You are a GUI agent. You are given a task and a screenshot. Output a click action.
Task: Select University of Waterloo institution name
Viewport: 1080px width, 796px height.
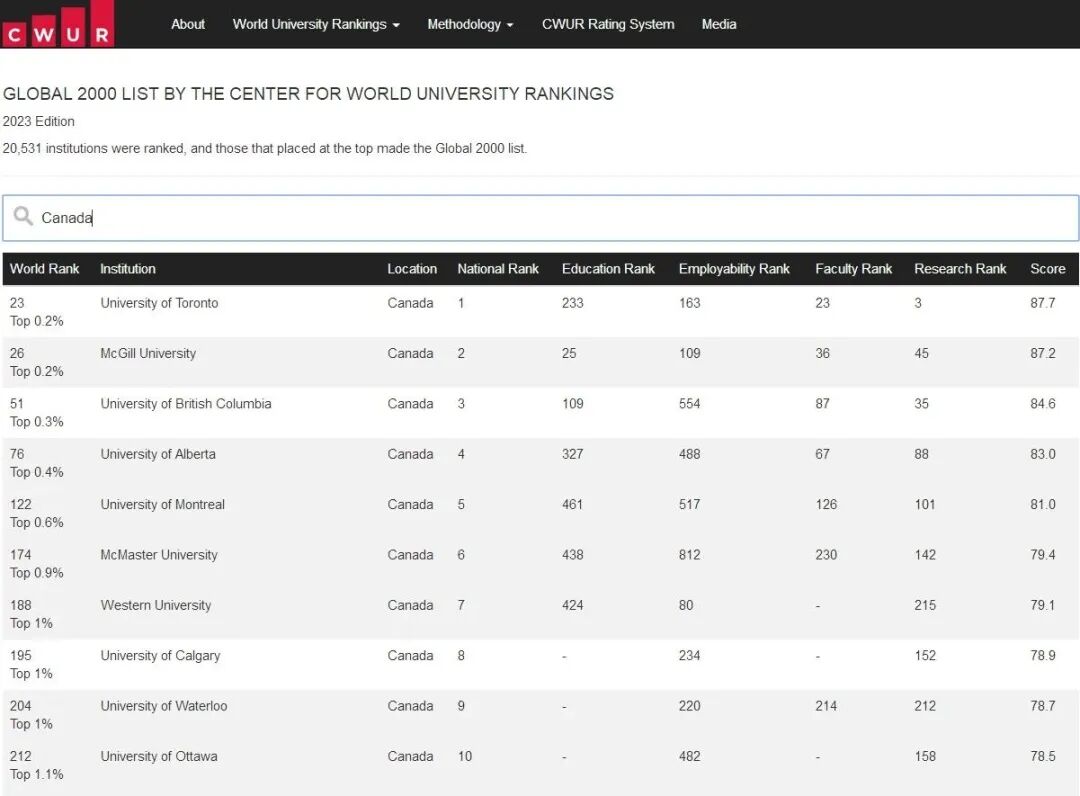[164, 705]
